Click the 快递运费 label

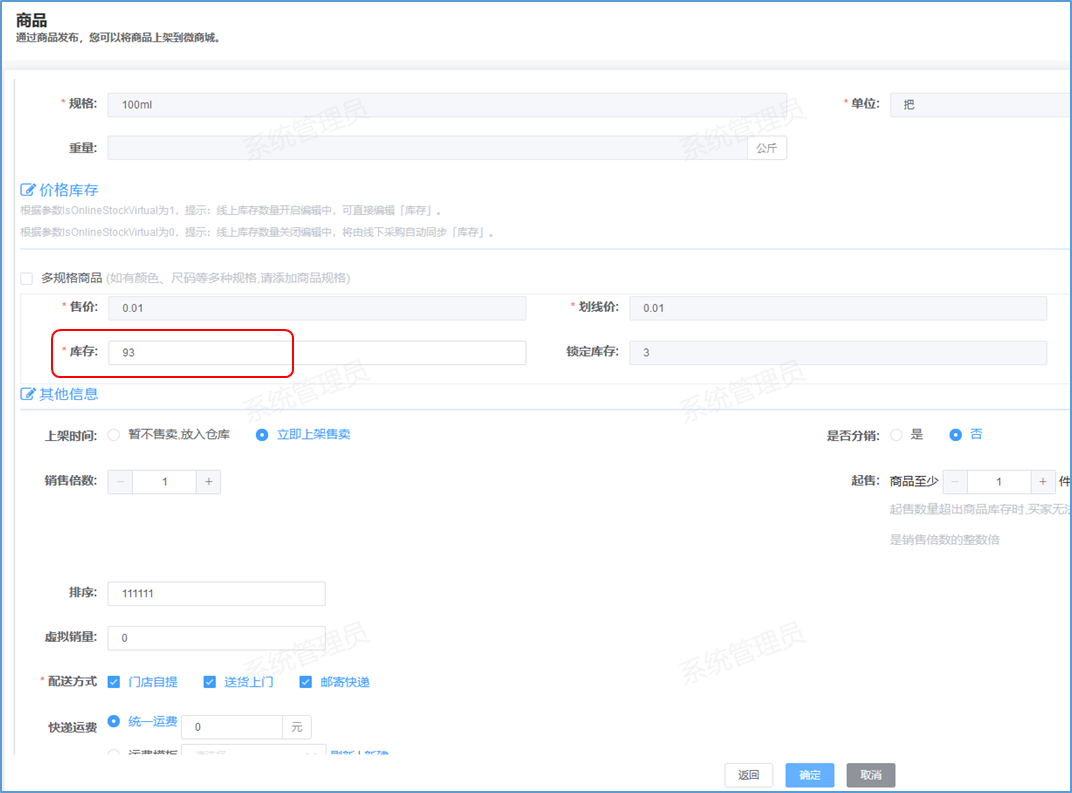coord(72,727)
